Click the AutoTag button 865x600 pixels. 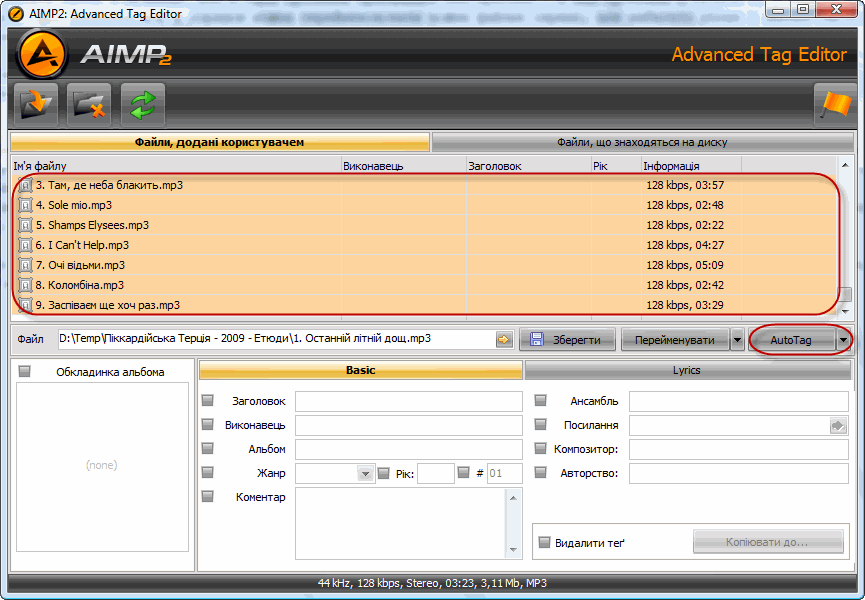pos(791,340)
